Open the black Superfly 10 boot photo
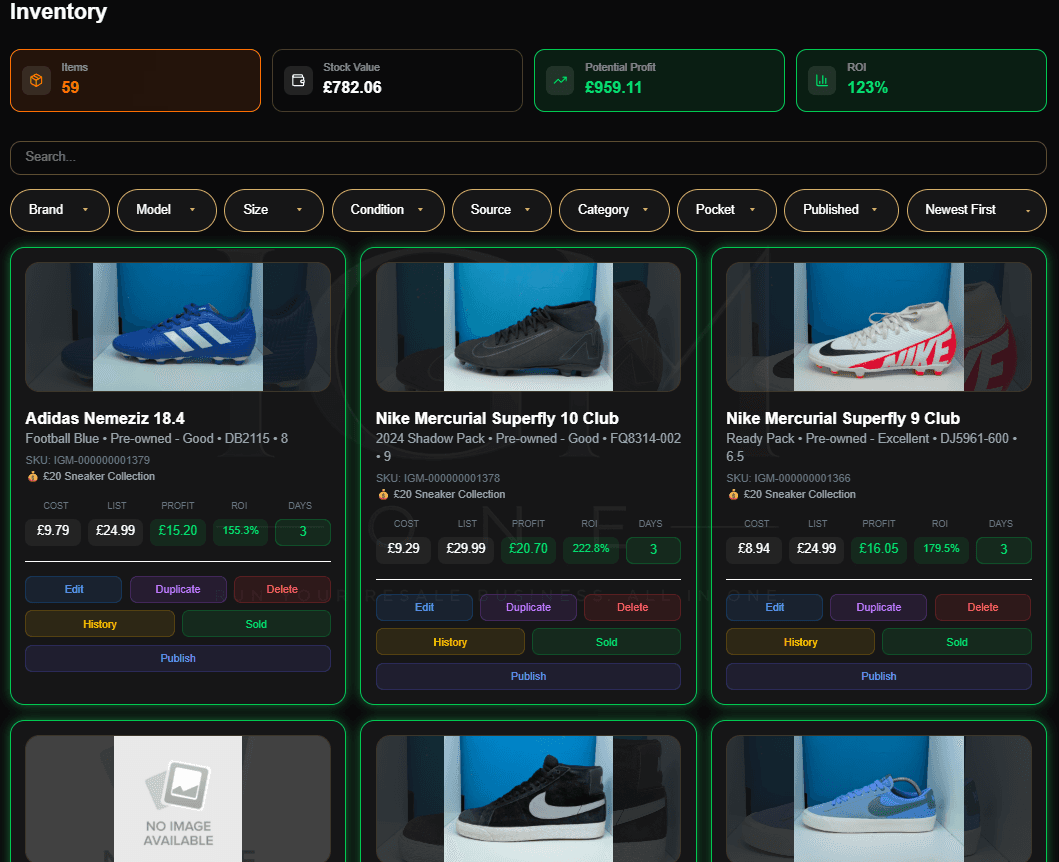Screen dimensions: 1059x862 point(528,327)
